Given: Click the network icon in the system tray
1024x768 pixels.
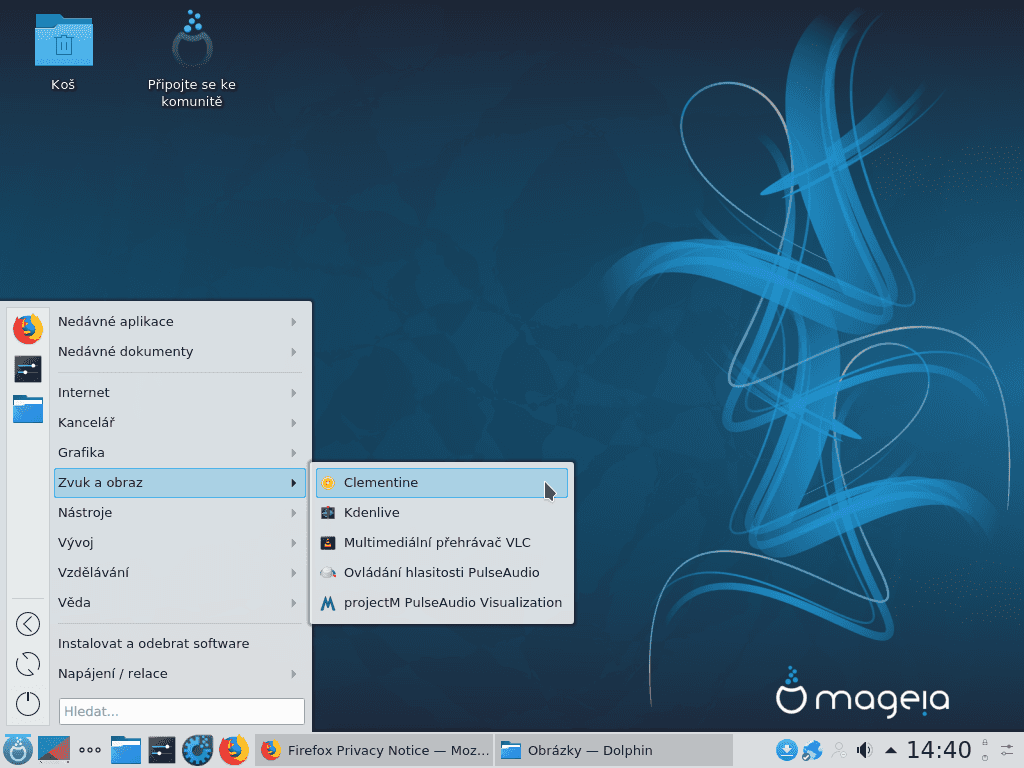Looking at the screenshot, I should 812,749.
